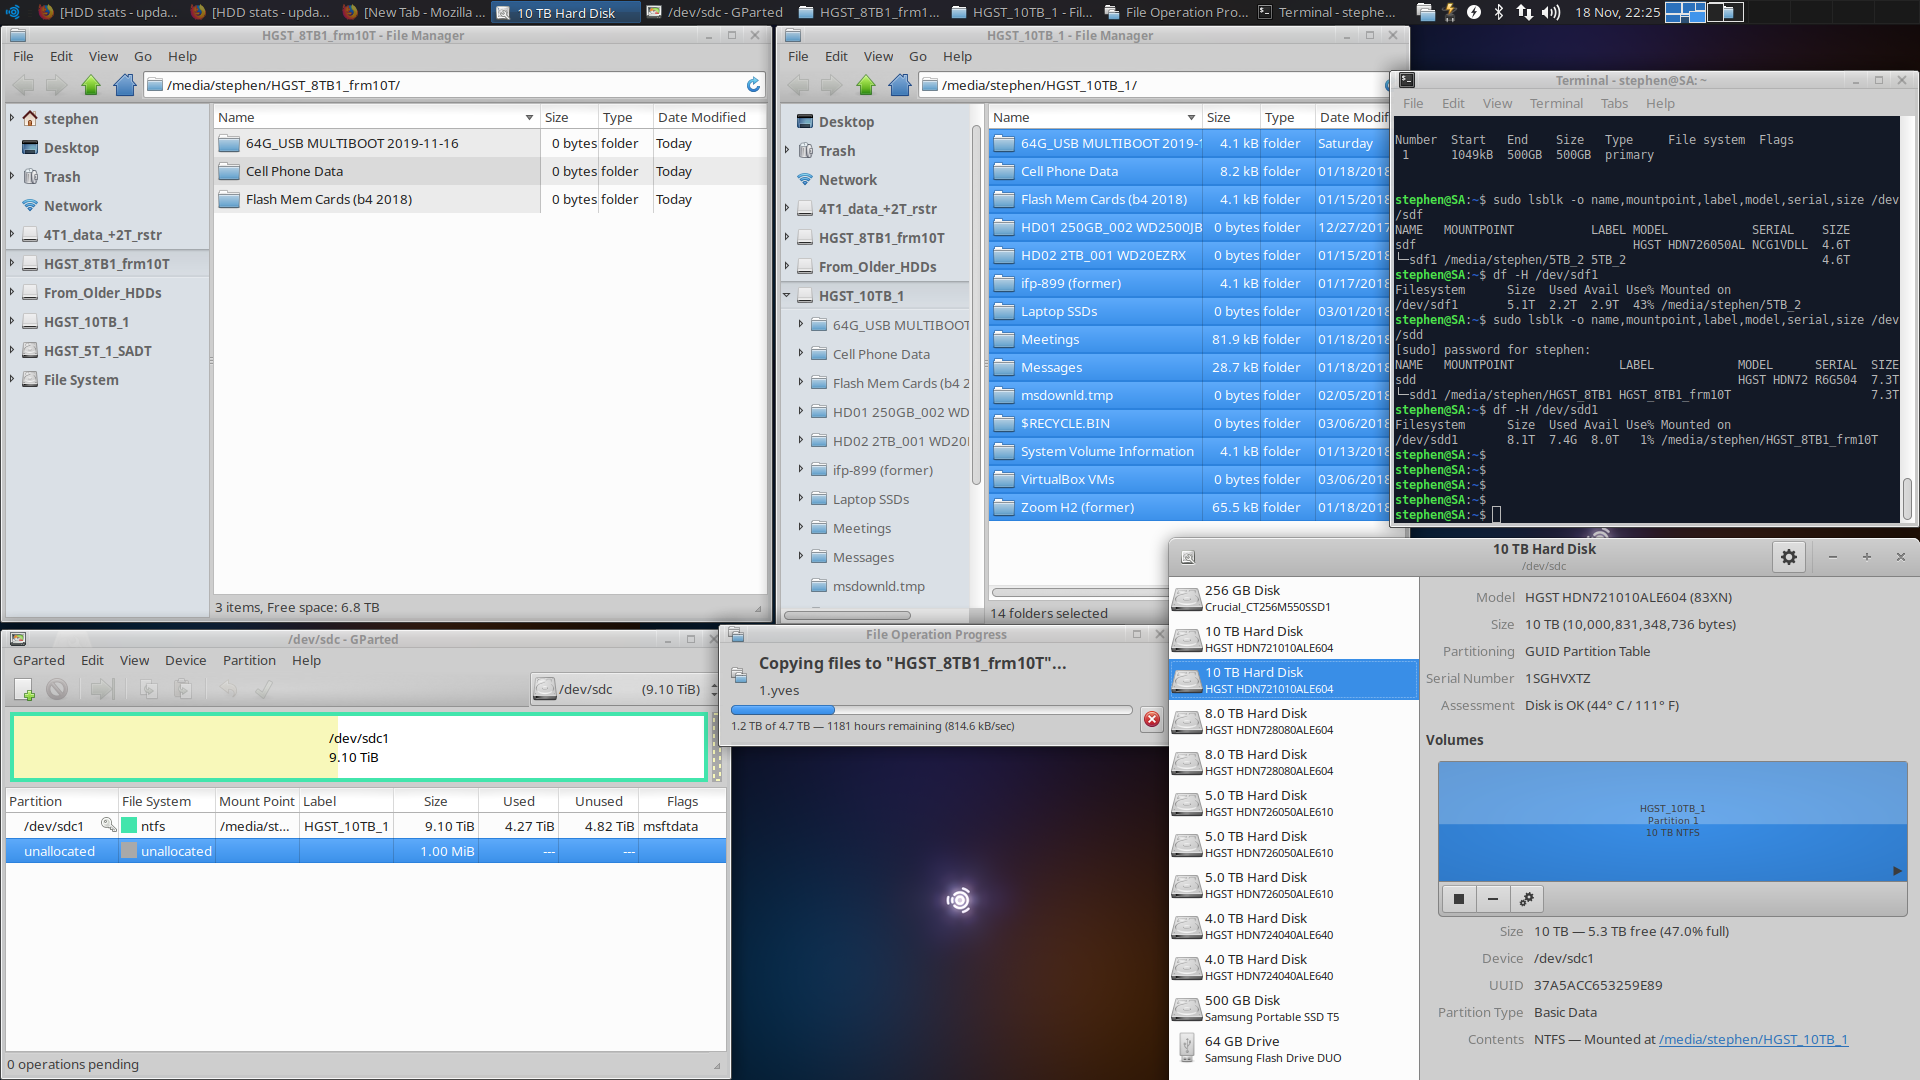Click GParted's New partition toolbar icon

[x=25, y=689]
